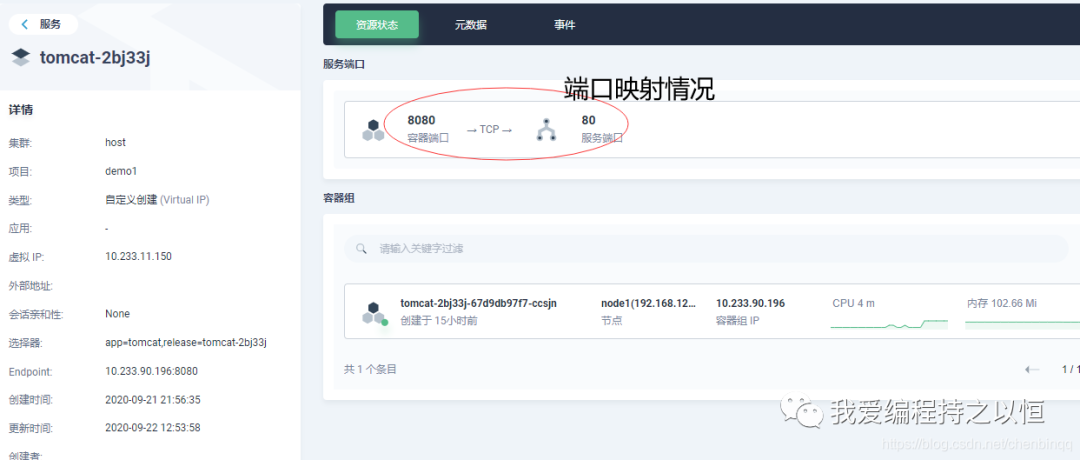
Task: Click the 自定义创建 (Virtual IP) type value
Action: click(x=157, y=200)
